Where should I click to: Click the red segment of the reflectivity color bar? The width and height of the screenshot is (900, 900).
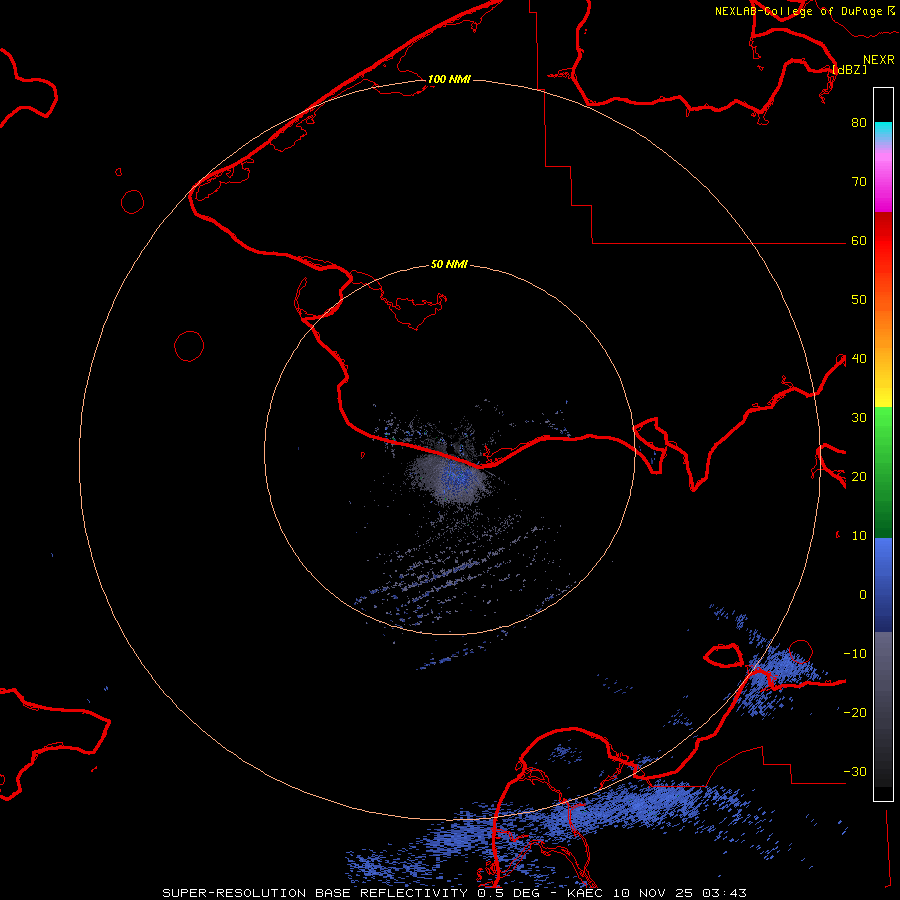click(x=883, y=241)
